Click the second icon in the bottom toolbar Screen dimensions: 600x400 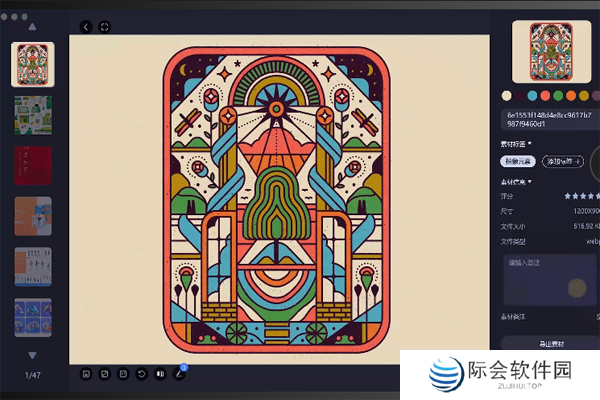click(x=105, y=374)
